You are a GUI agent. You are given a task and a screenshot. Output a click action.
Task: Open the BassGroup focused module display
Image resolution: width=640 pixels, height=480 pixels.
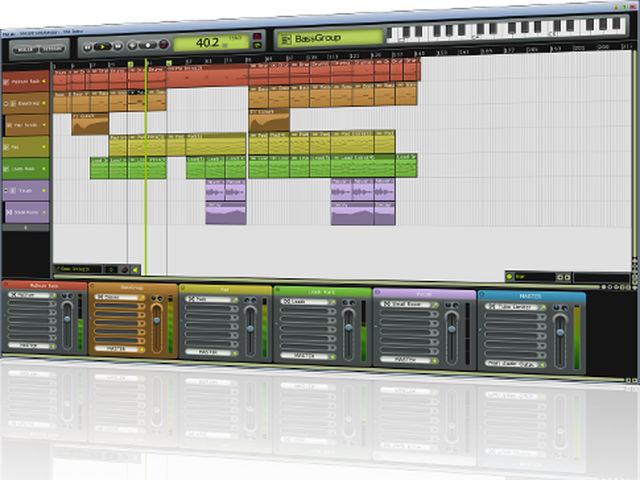[x=330, y=38]
